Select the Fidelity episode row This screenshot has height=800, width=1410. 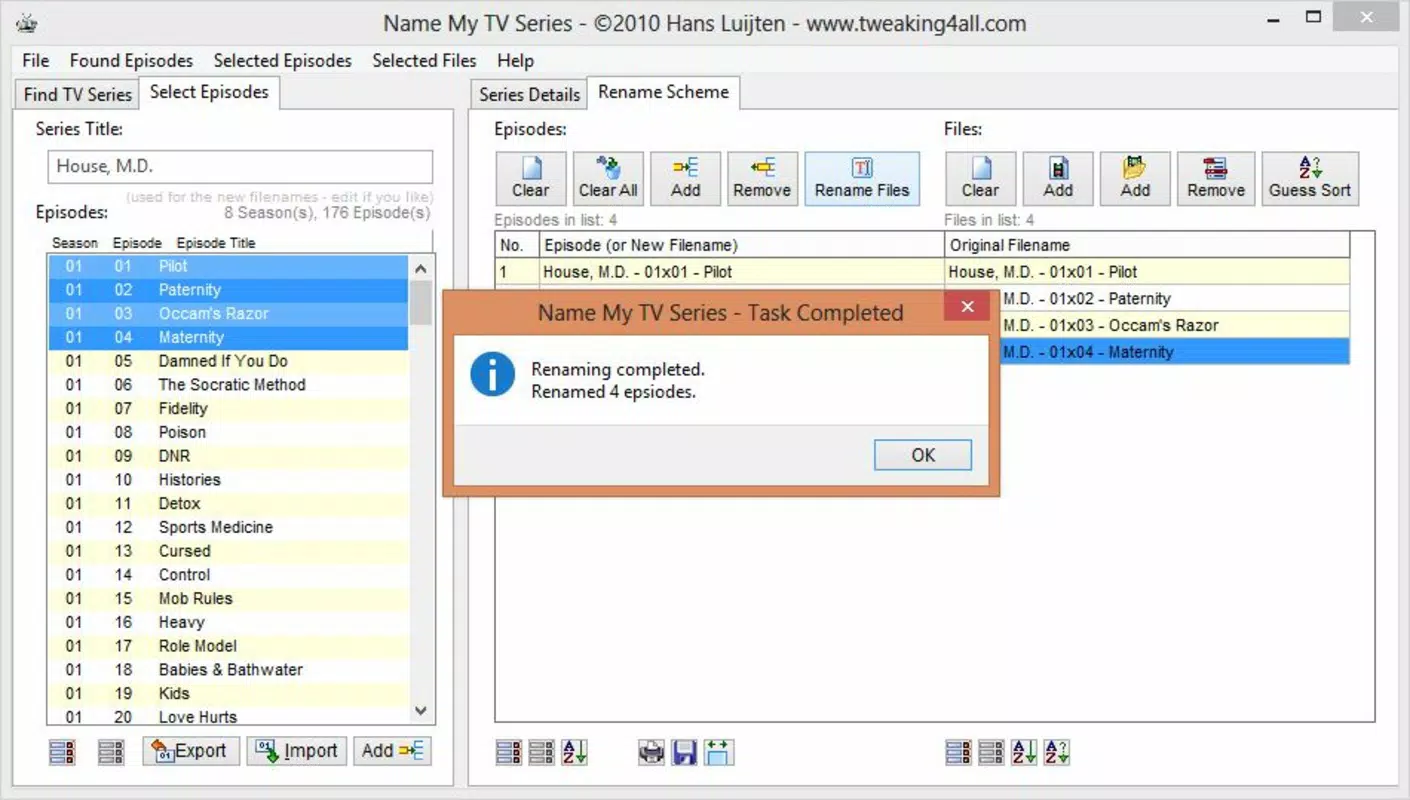(x=228, y=409)
